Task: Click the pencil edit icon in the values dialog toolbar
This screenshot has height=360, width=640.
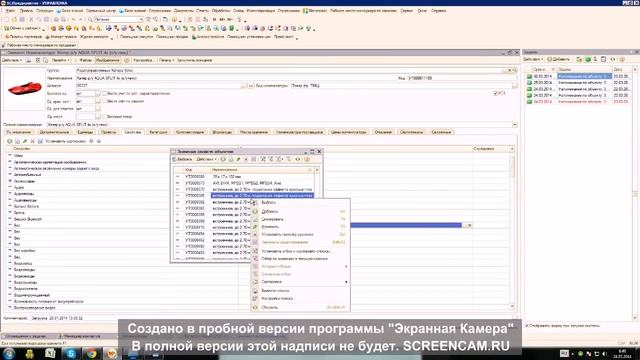Action: [x=238, y=159]
